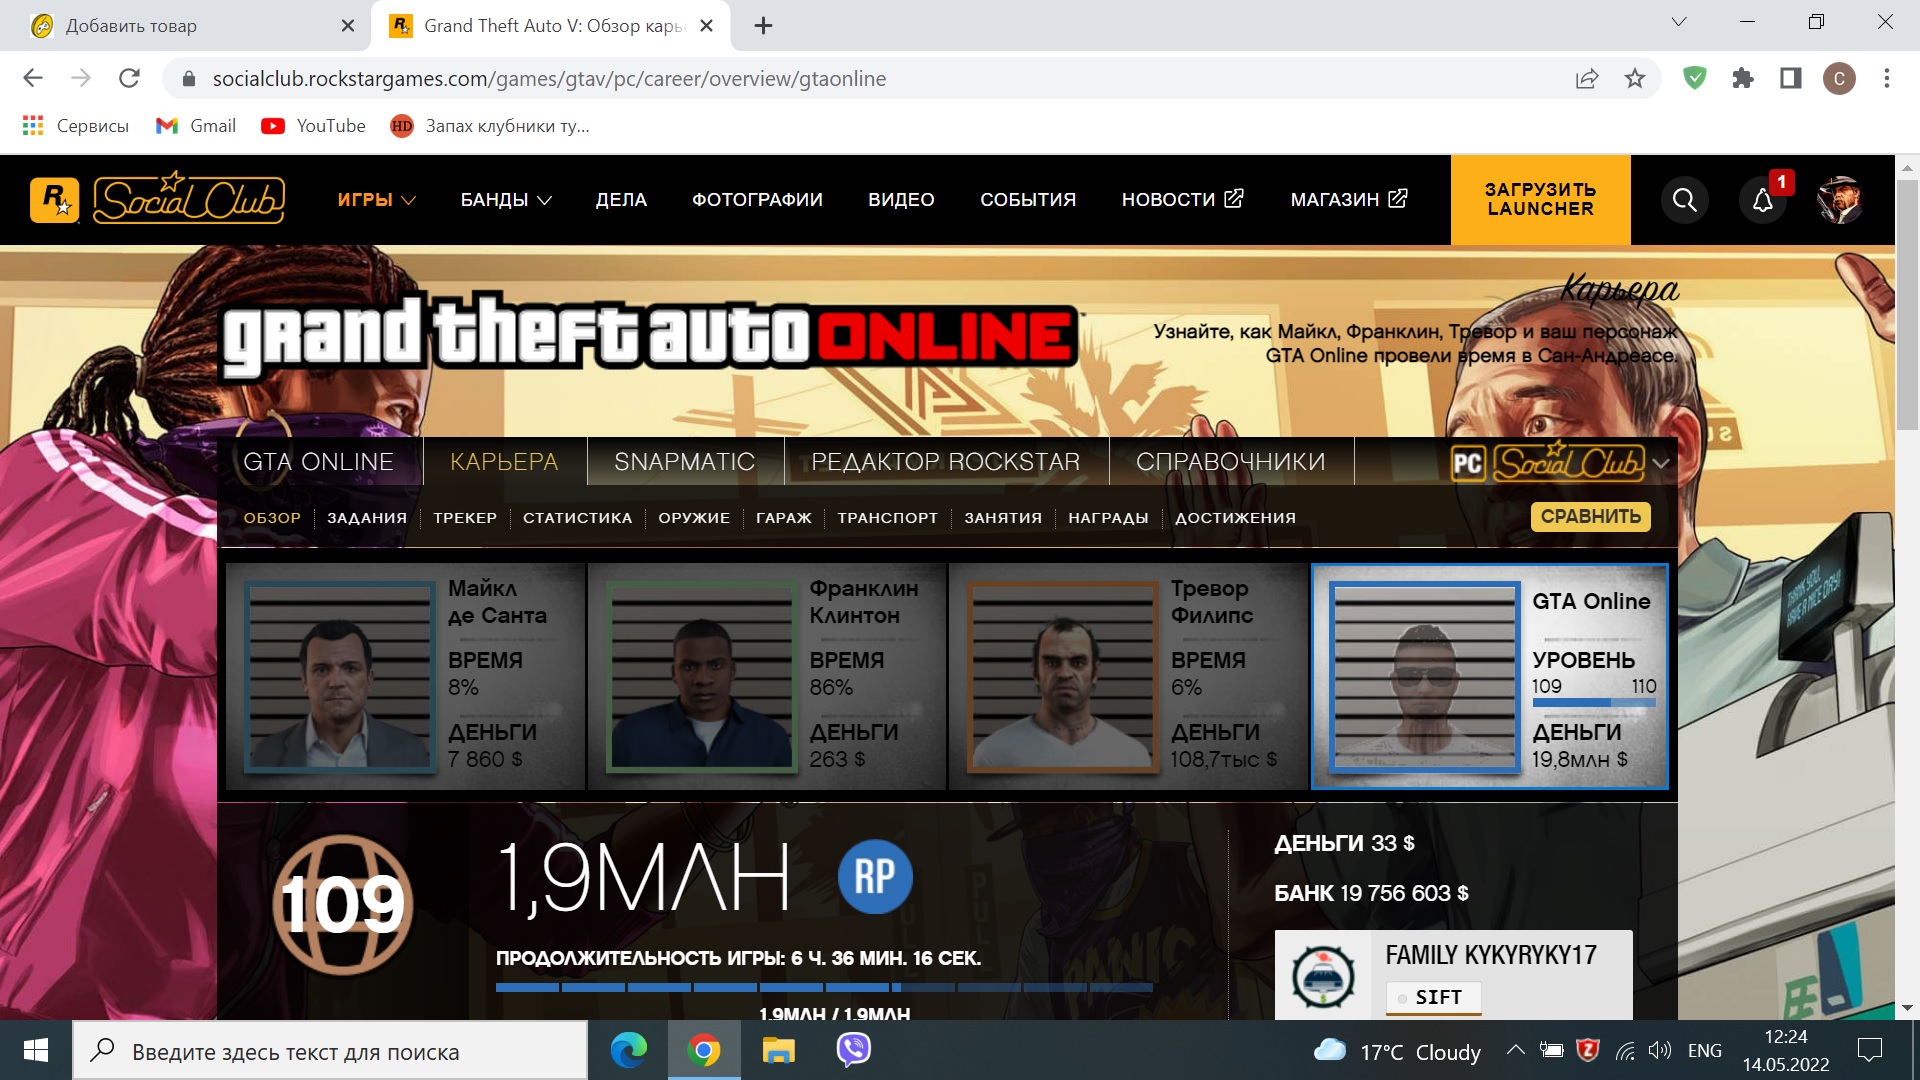Click the blue RP badge icon
Screen dimensions: 1920x1080
click(875, 877)
